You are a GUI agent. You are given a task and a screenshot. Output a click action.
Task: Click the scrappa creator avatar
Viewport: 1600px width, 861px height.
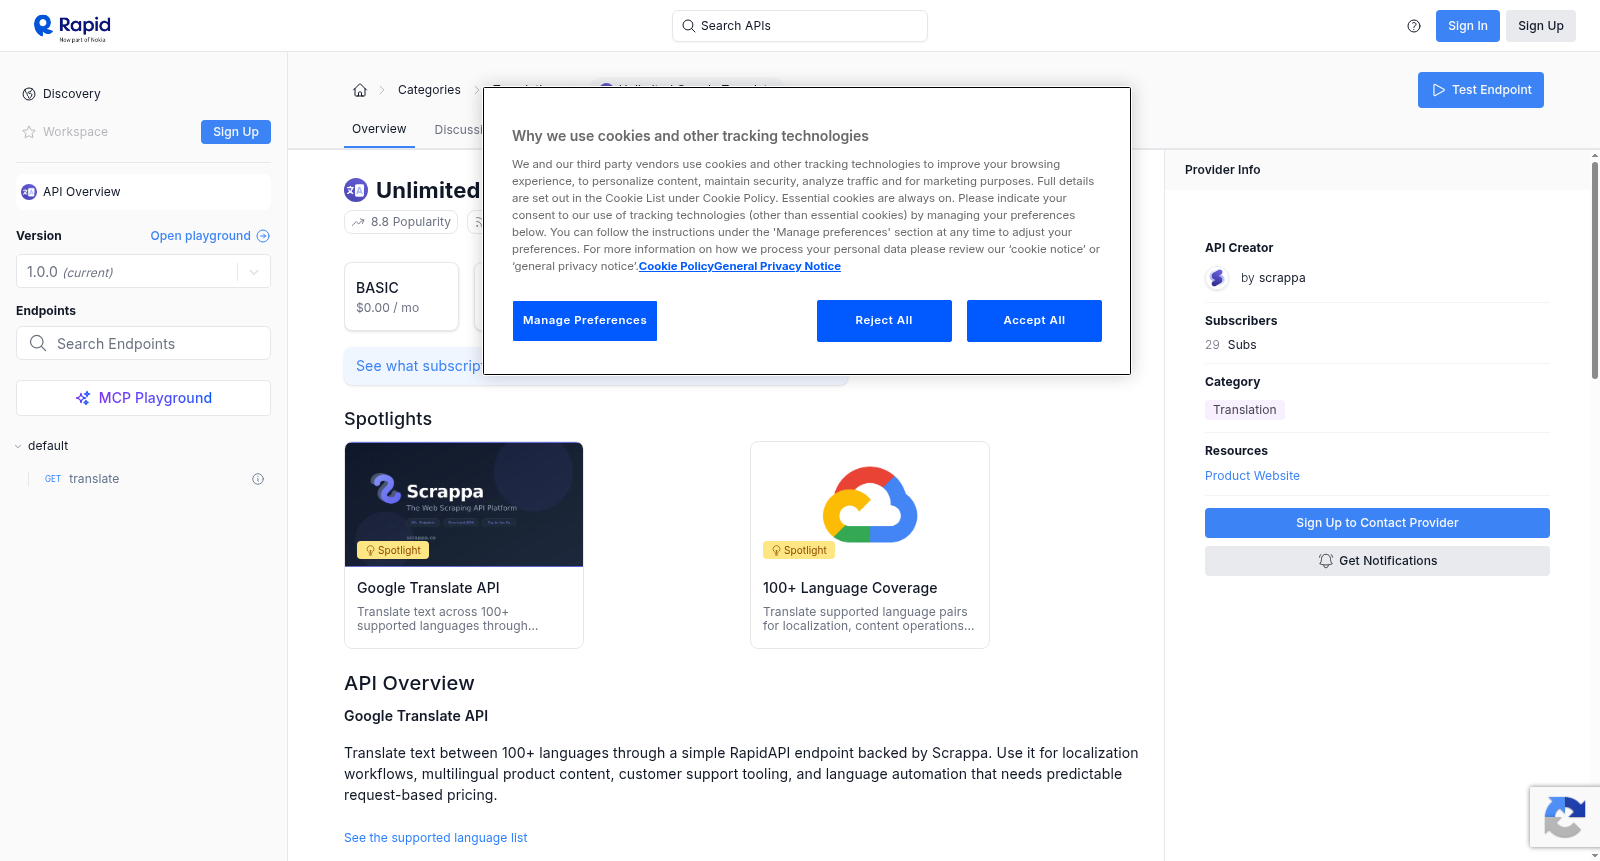(1217, 278)
